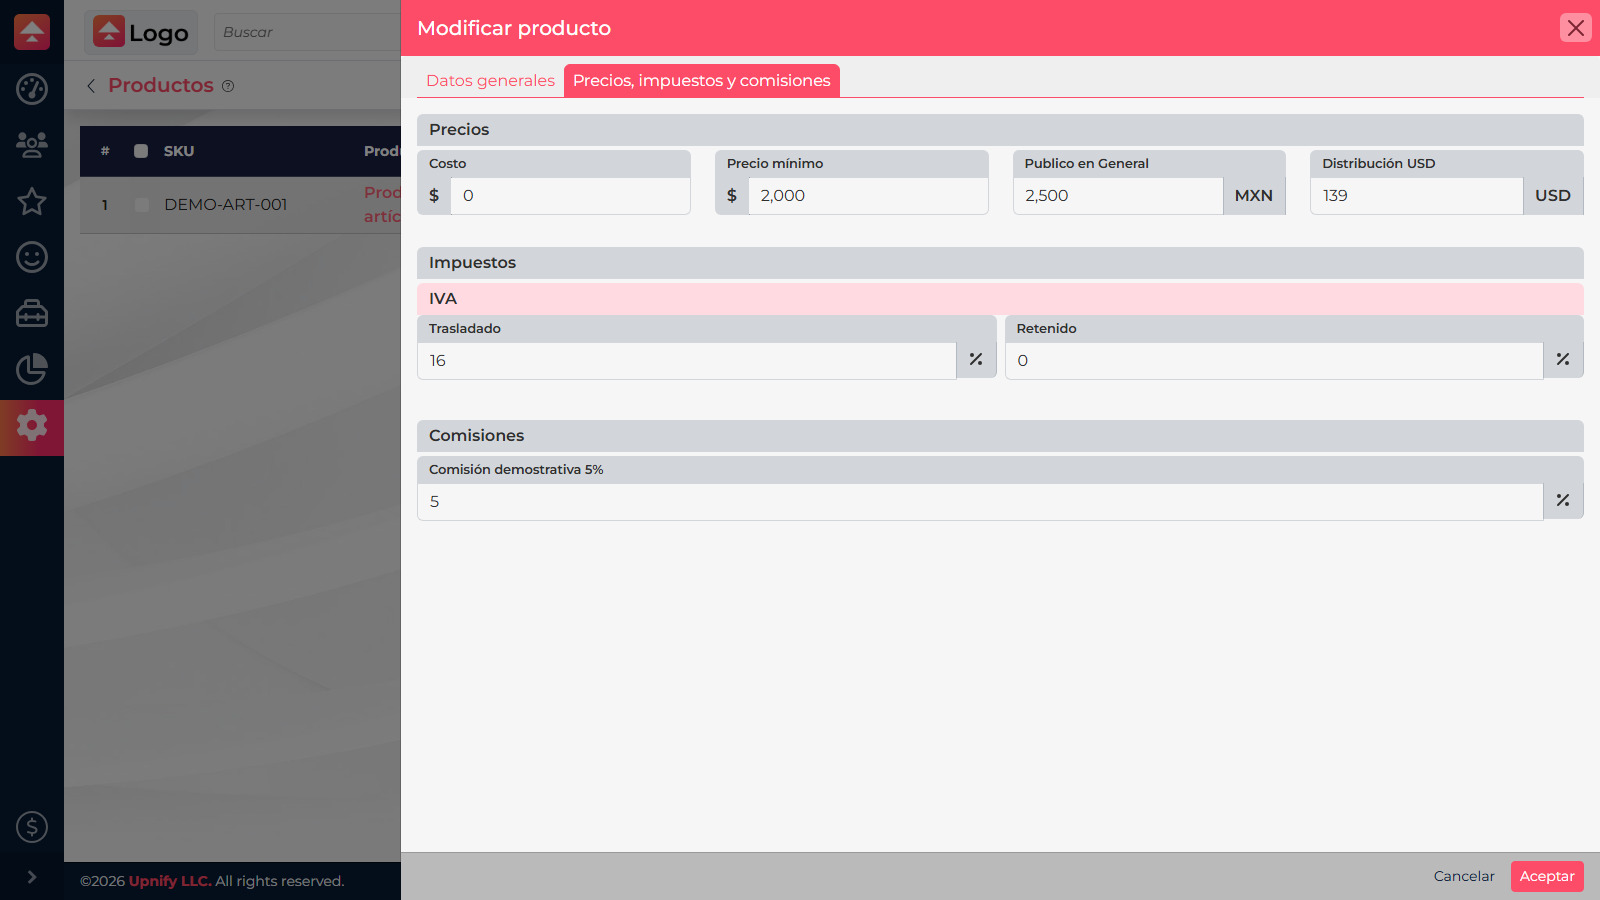Click the IVA Retenido input field

pyautogui.click(x=1274, y=361)
